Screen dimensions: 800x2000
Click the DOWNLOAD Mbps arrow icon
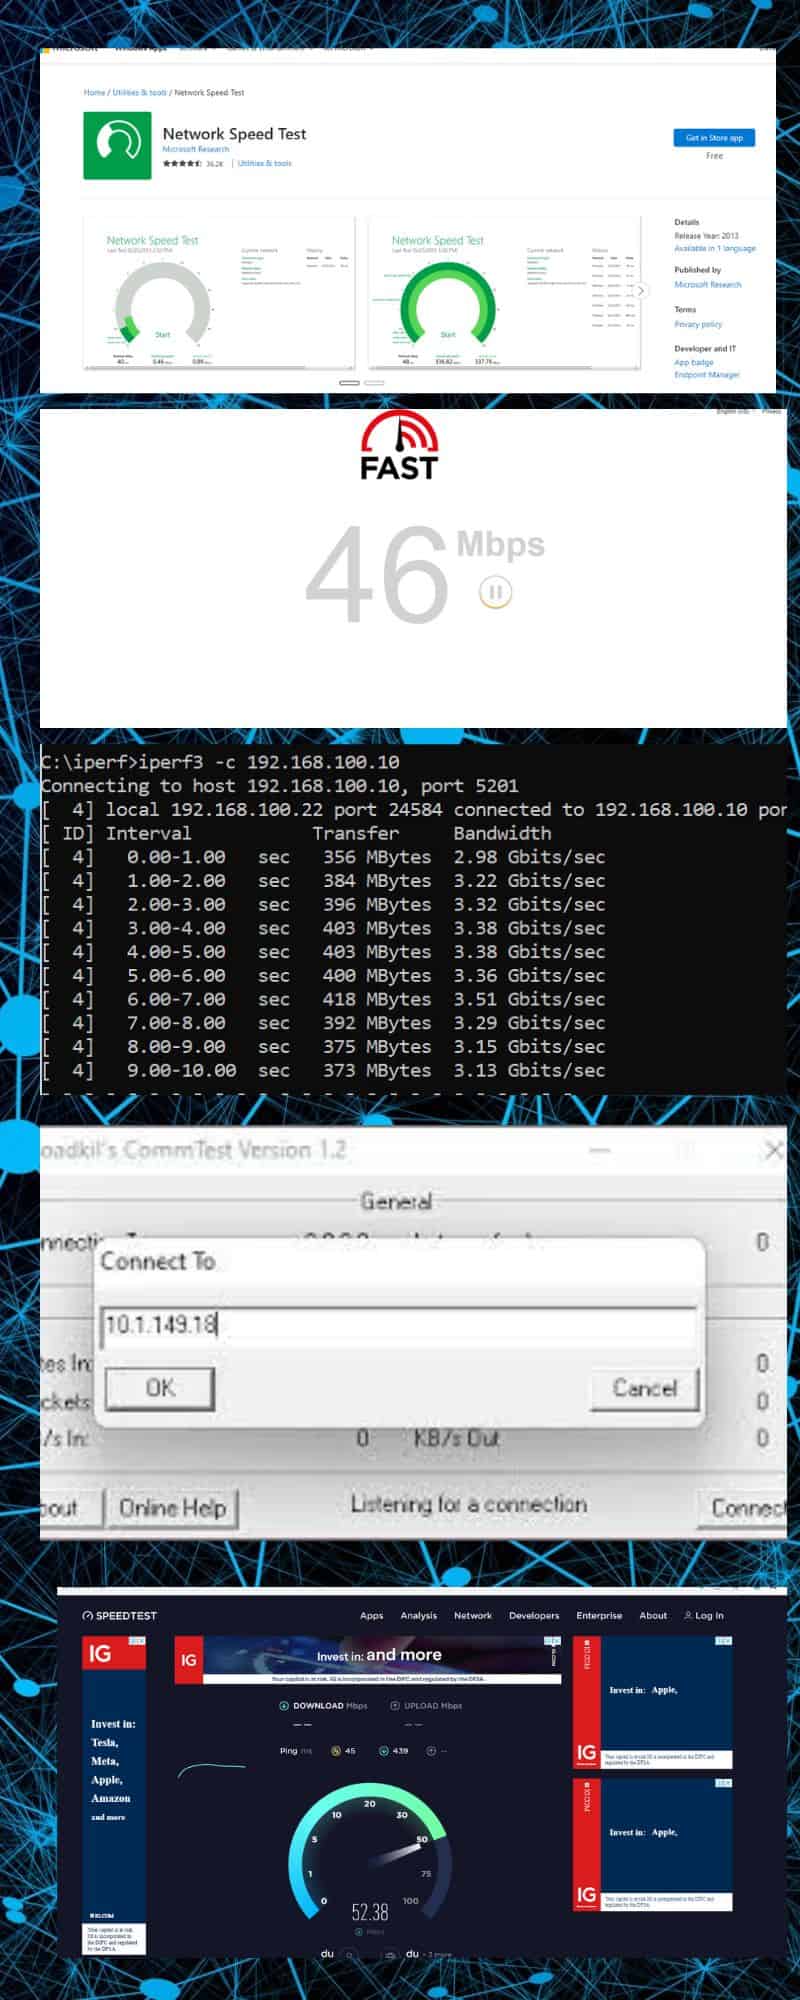pyautogui.click(x=284, y=1706)
